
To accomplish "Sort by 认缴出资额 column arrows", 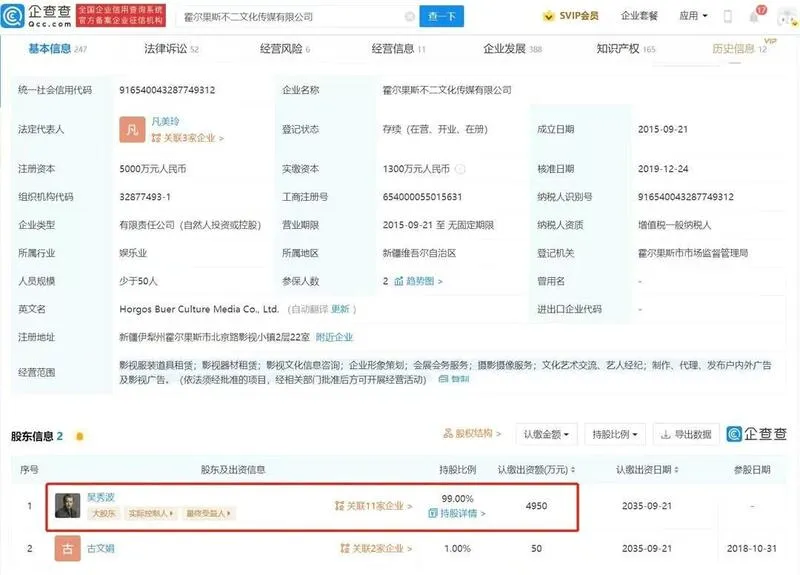I will point(573,469).
